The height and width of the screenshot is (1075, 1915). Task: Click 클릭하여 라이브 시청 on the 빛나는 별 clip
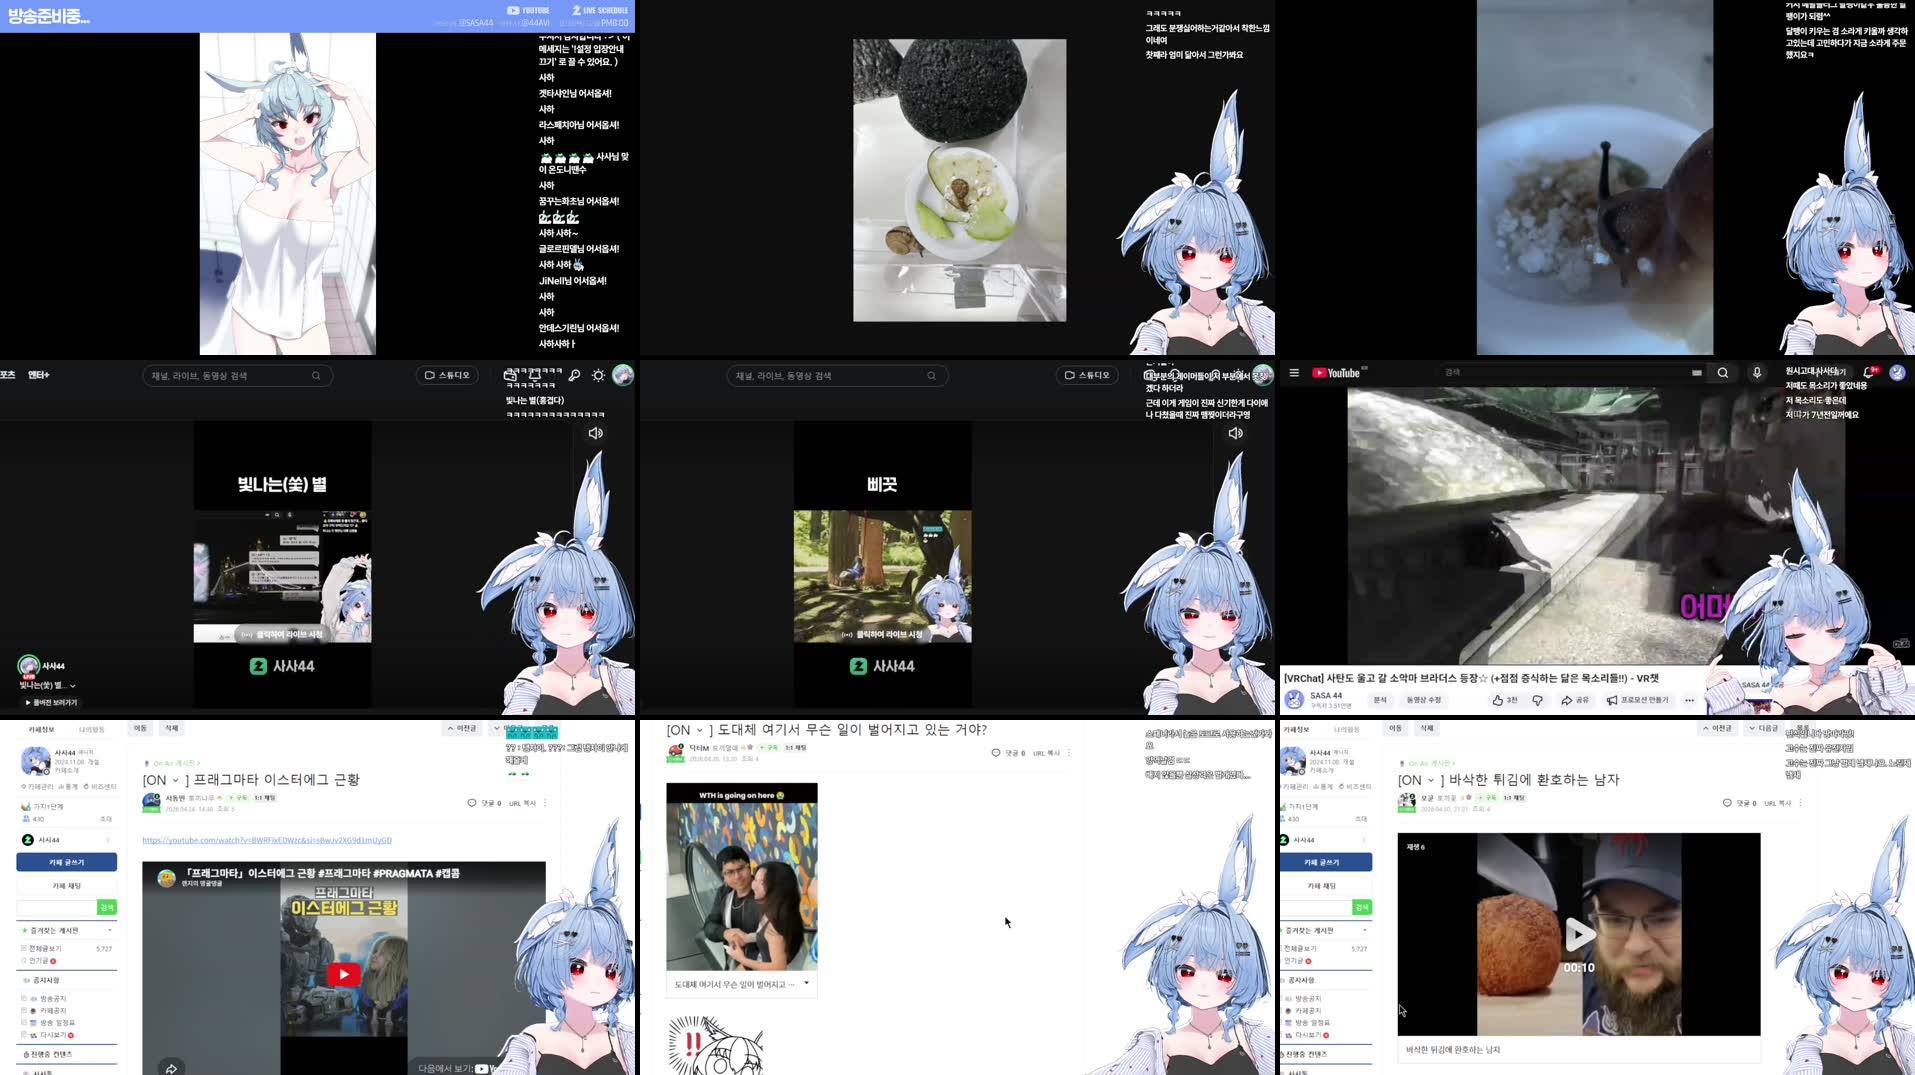click(283, 634)
